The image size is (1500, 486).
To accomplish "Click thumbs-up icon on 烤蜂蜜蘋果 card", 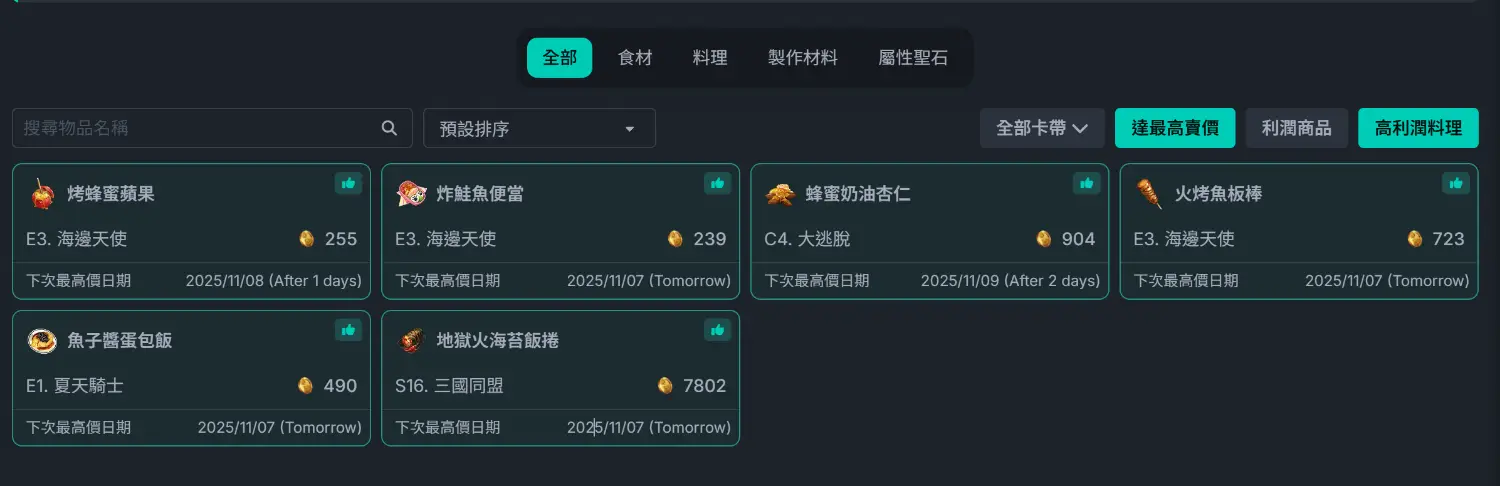I will tap(348, 183).
